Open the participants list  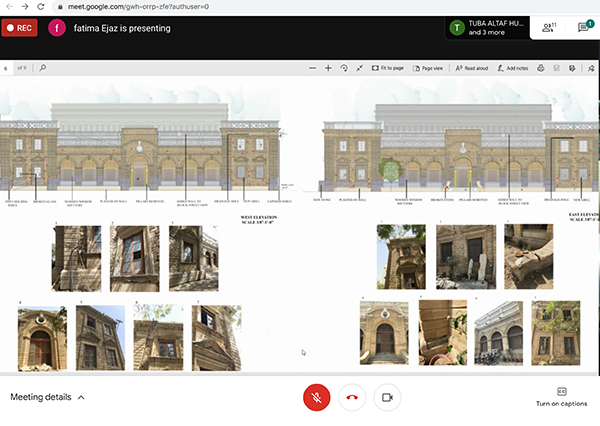tap(547, 28)
